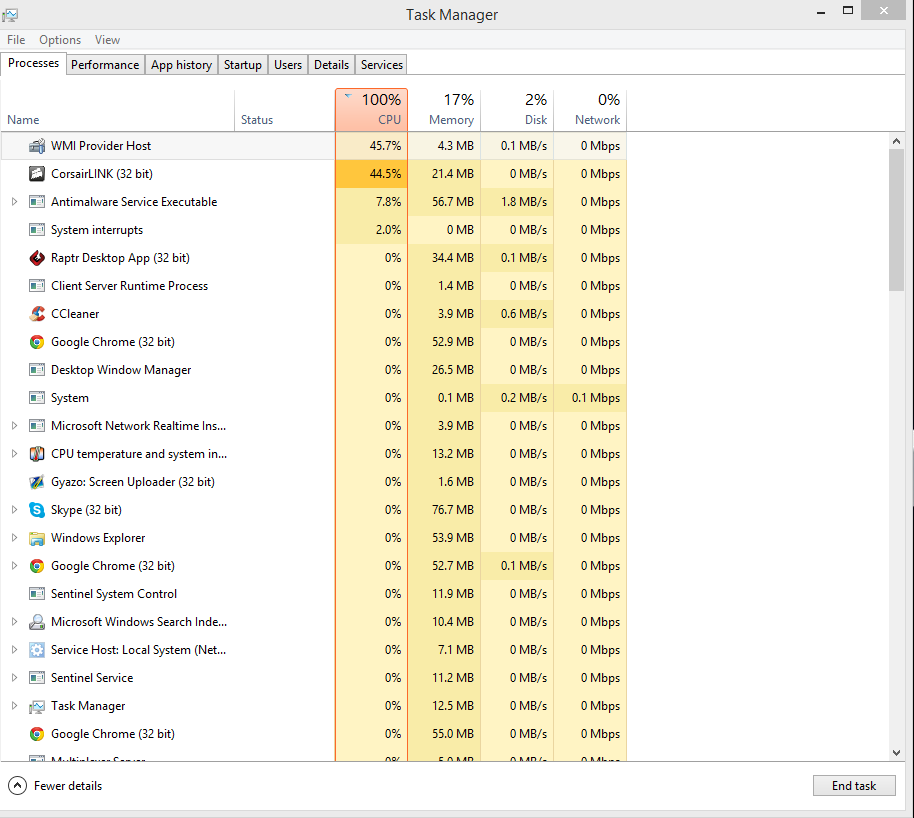Click the Skype process icon
Screen dimensions: 914x818
[37, 510]
